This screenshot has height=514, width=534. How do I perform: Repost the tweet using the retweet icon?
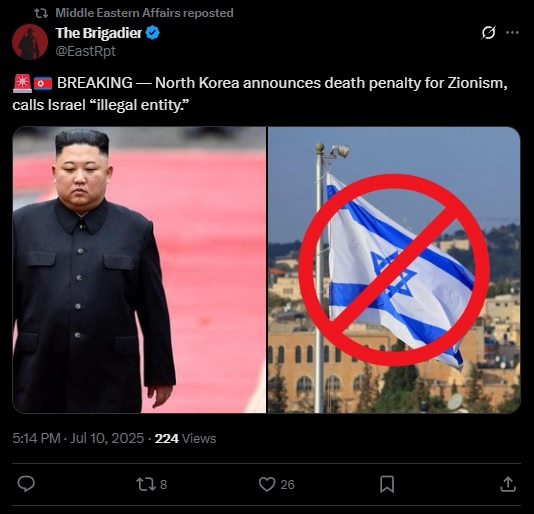[146, 484]
